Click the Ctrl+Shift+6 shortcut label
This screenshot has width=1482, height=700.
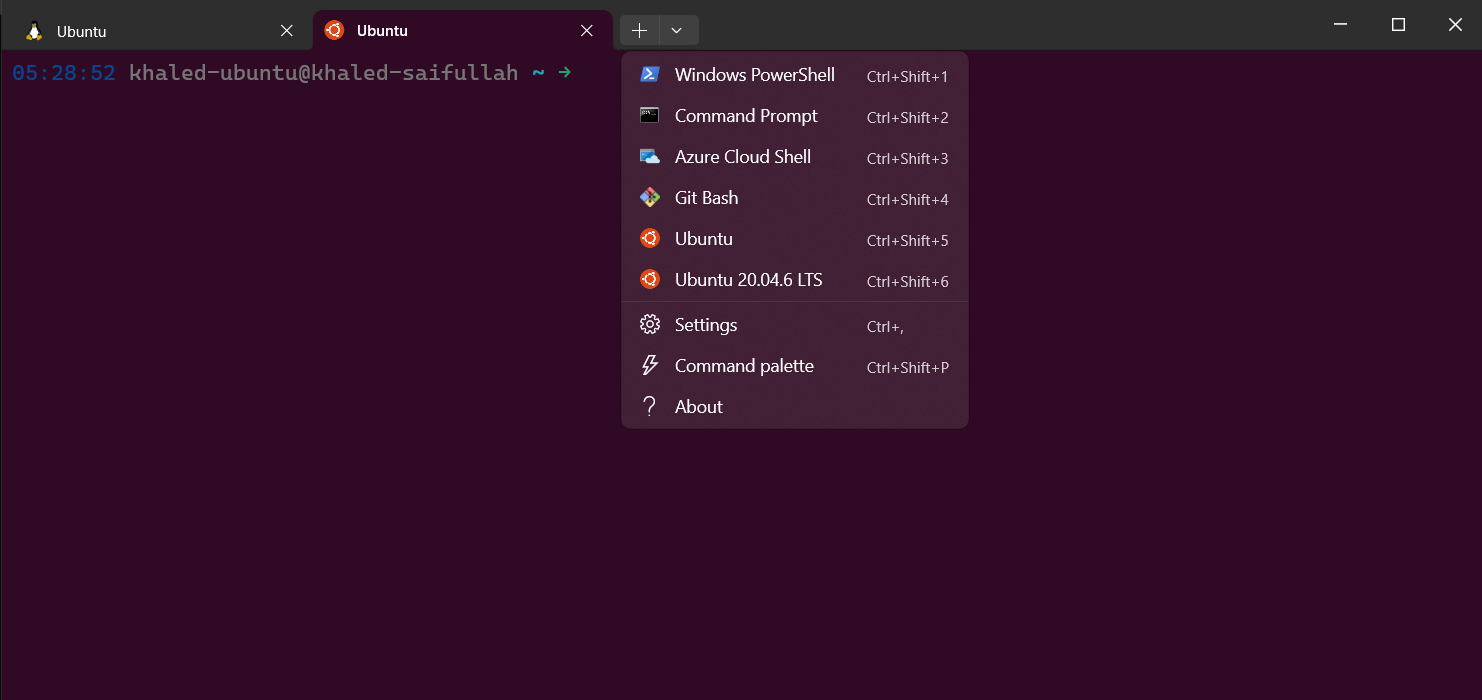click(908, 282)
